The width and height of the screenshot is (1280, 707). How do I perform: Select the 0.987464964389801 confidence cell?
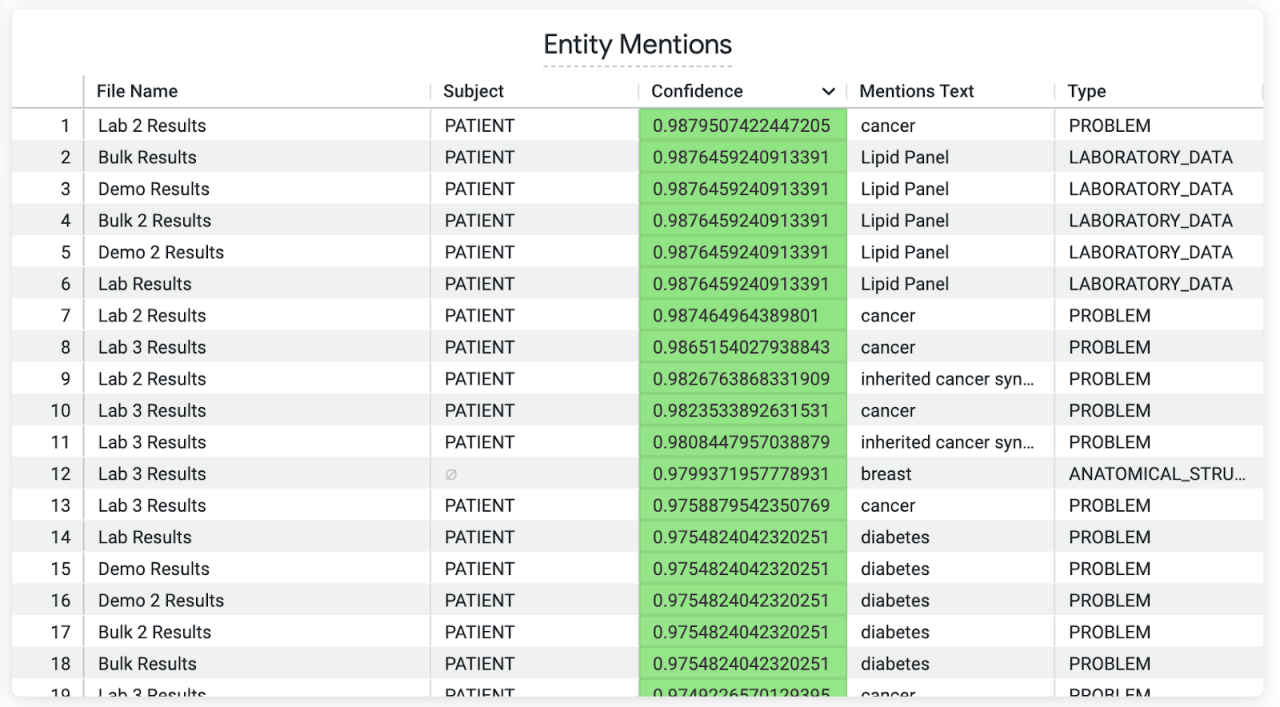pyautogui.click(x=735, y=316)
